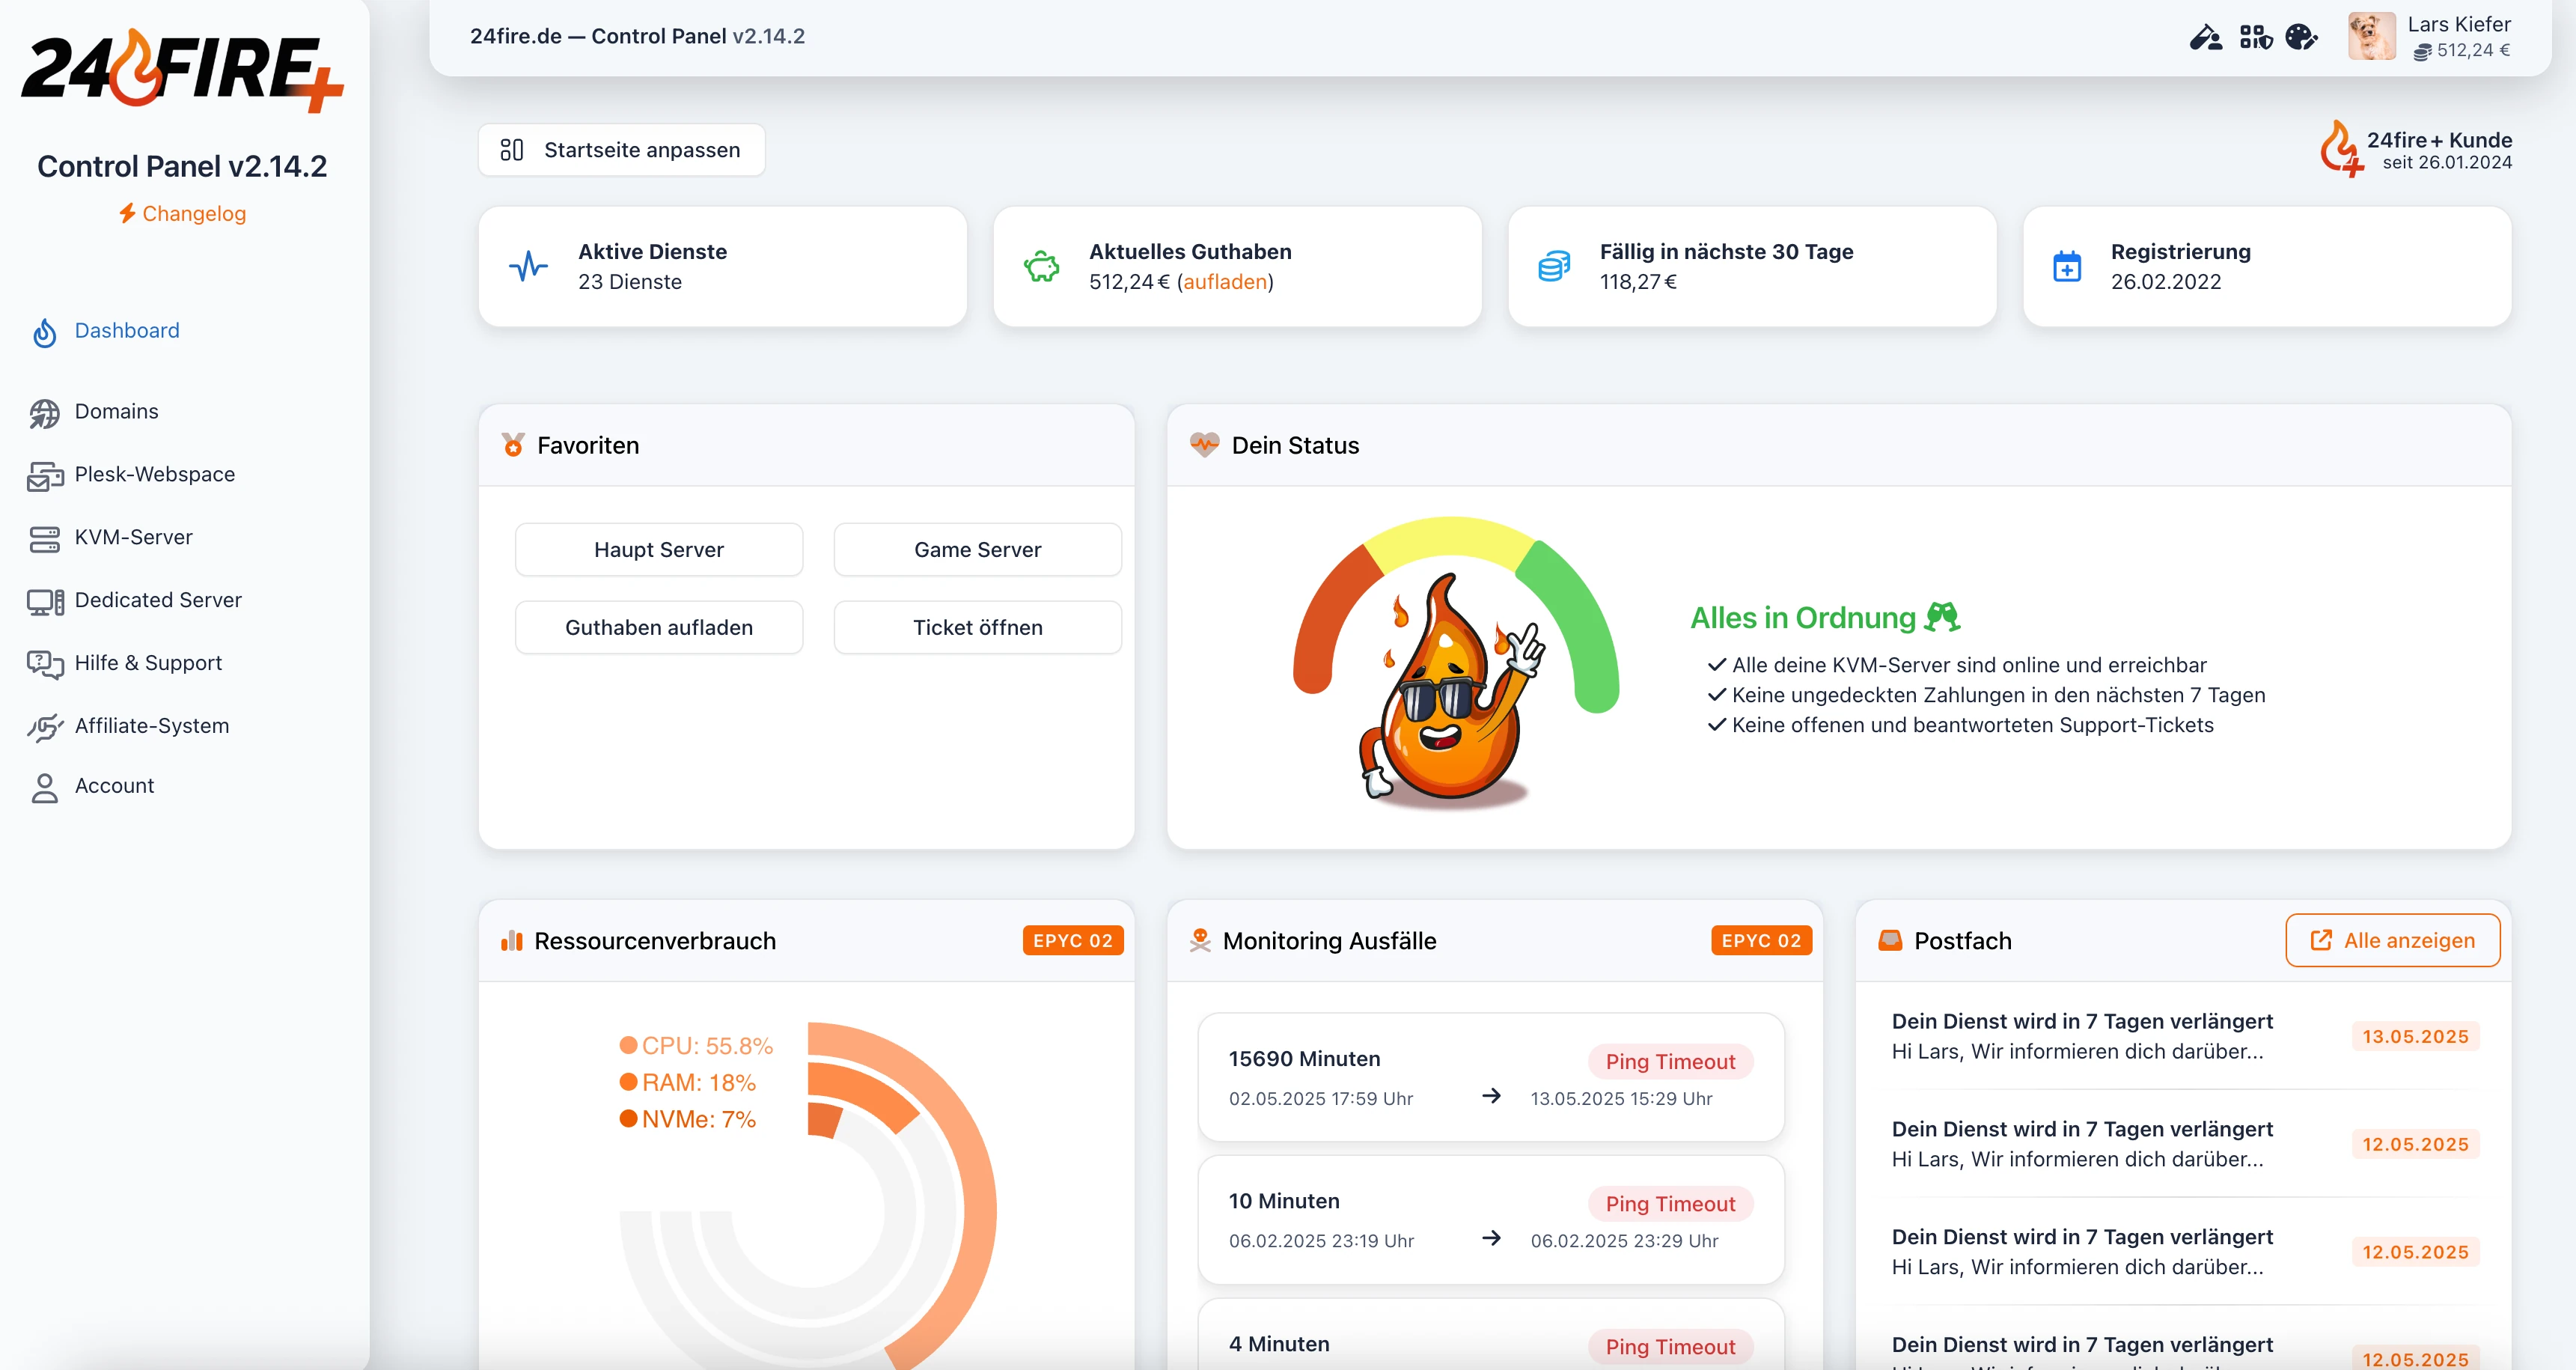Click the 24FIRE+ logo
The image size is (2576, 1370).
(183, 70)
